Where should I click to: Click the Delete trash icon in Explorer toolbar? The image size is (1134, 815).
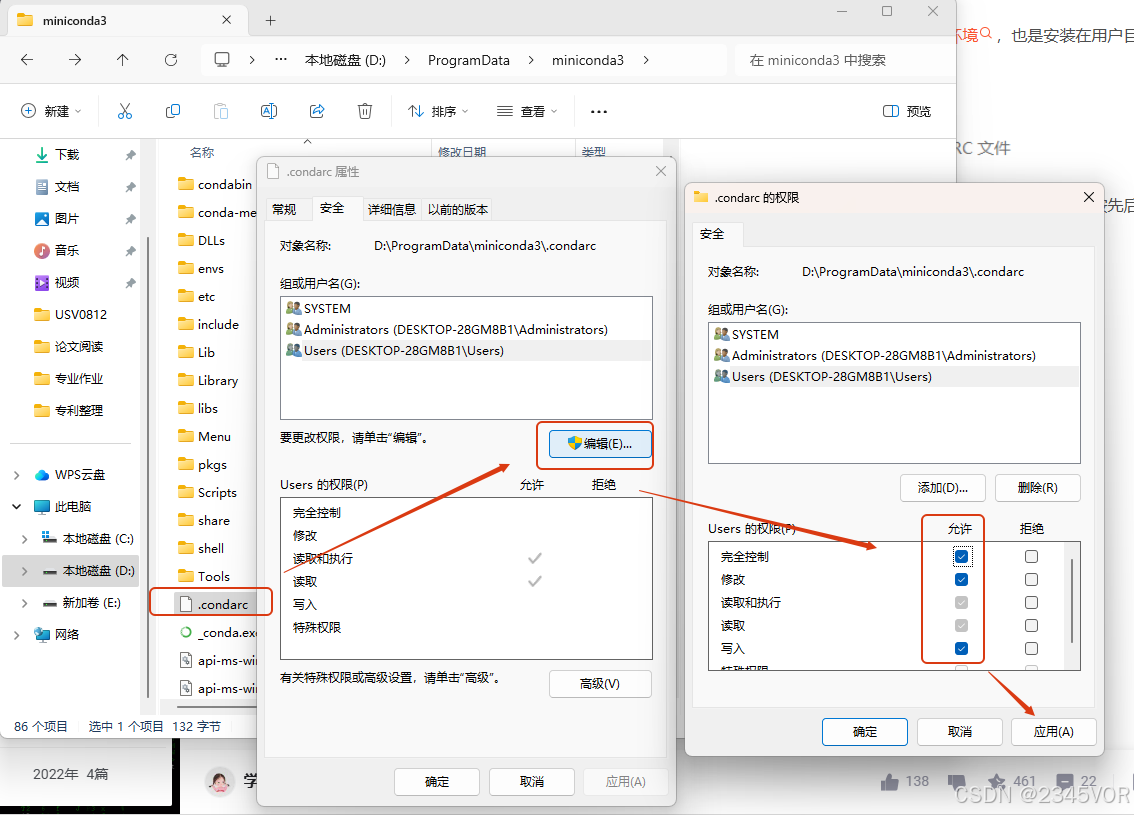364,111
